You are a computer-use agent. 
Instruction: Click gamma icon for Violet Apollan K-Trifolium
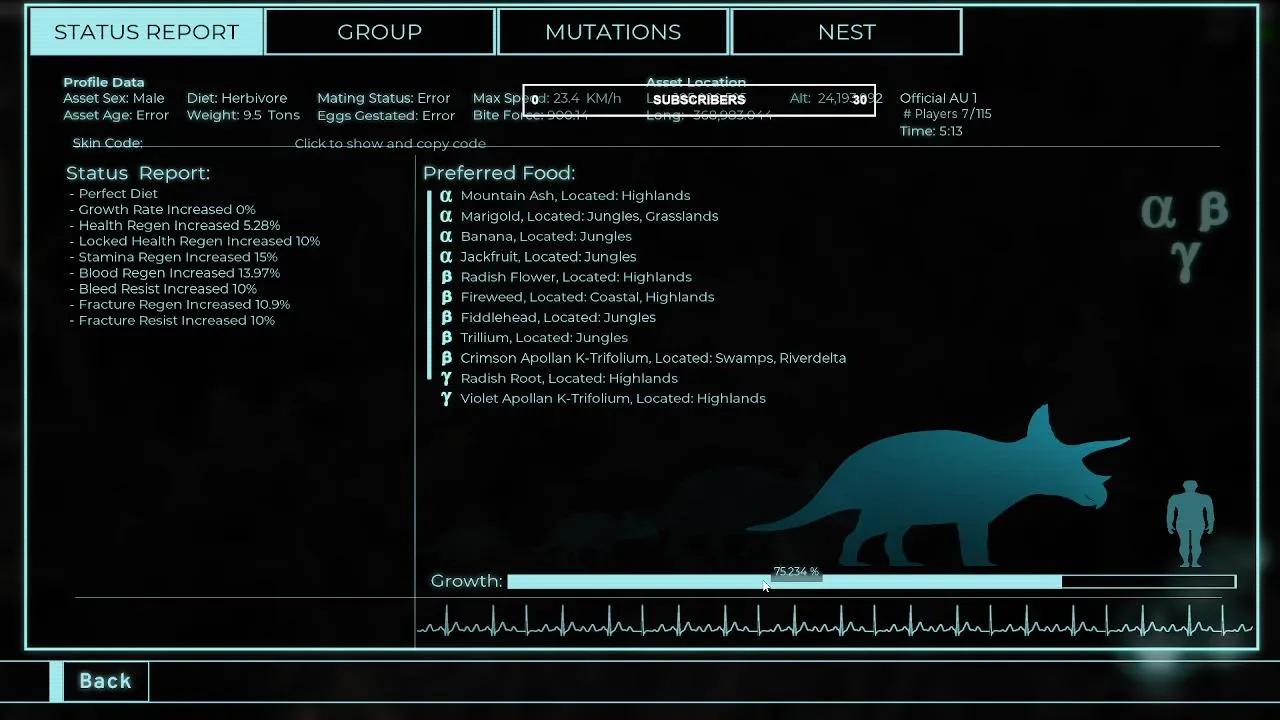[446, 398]
